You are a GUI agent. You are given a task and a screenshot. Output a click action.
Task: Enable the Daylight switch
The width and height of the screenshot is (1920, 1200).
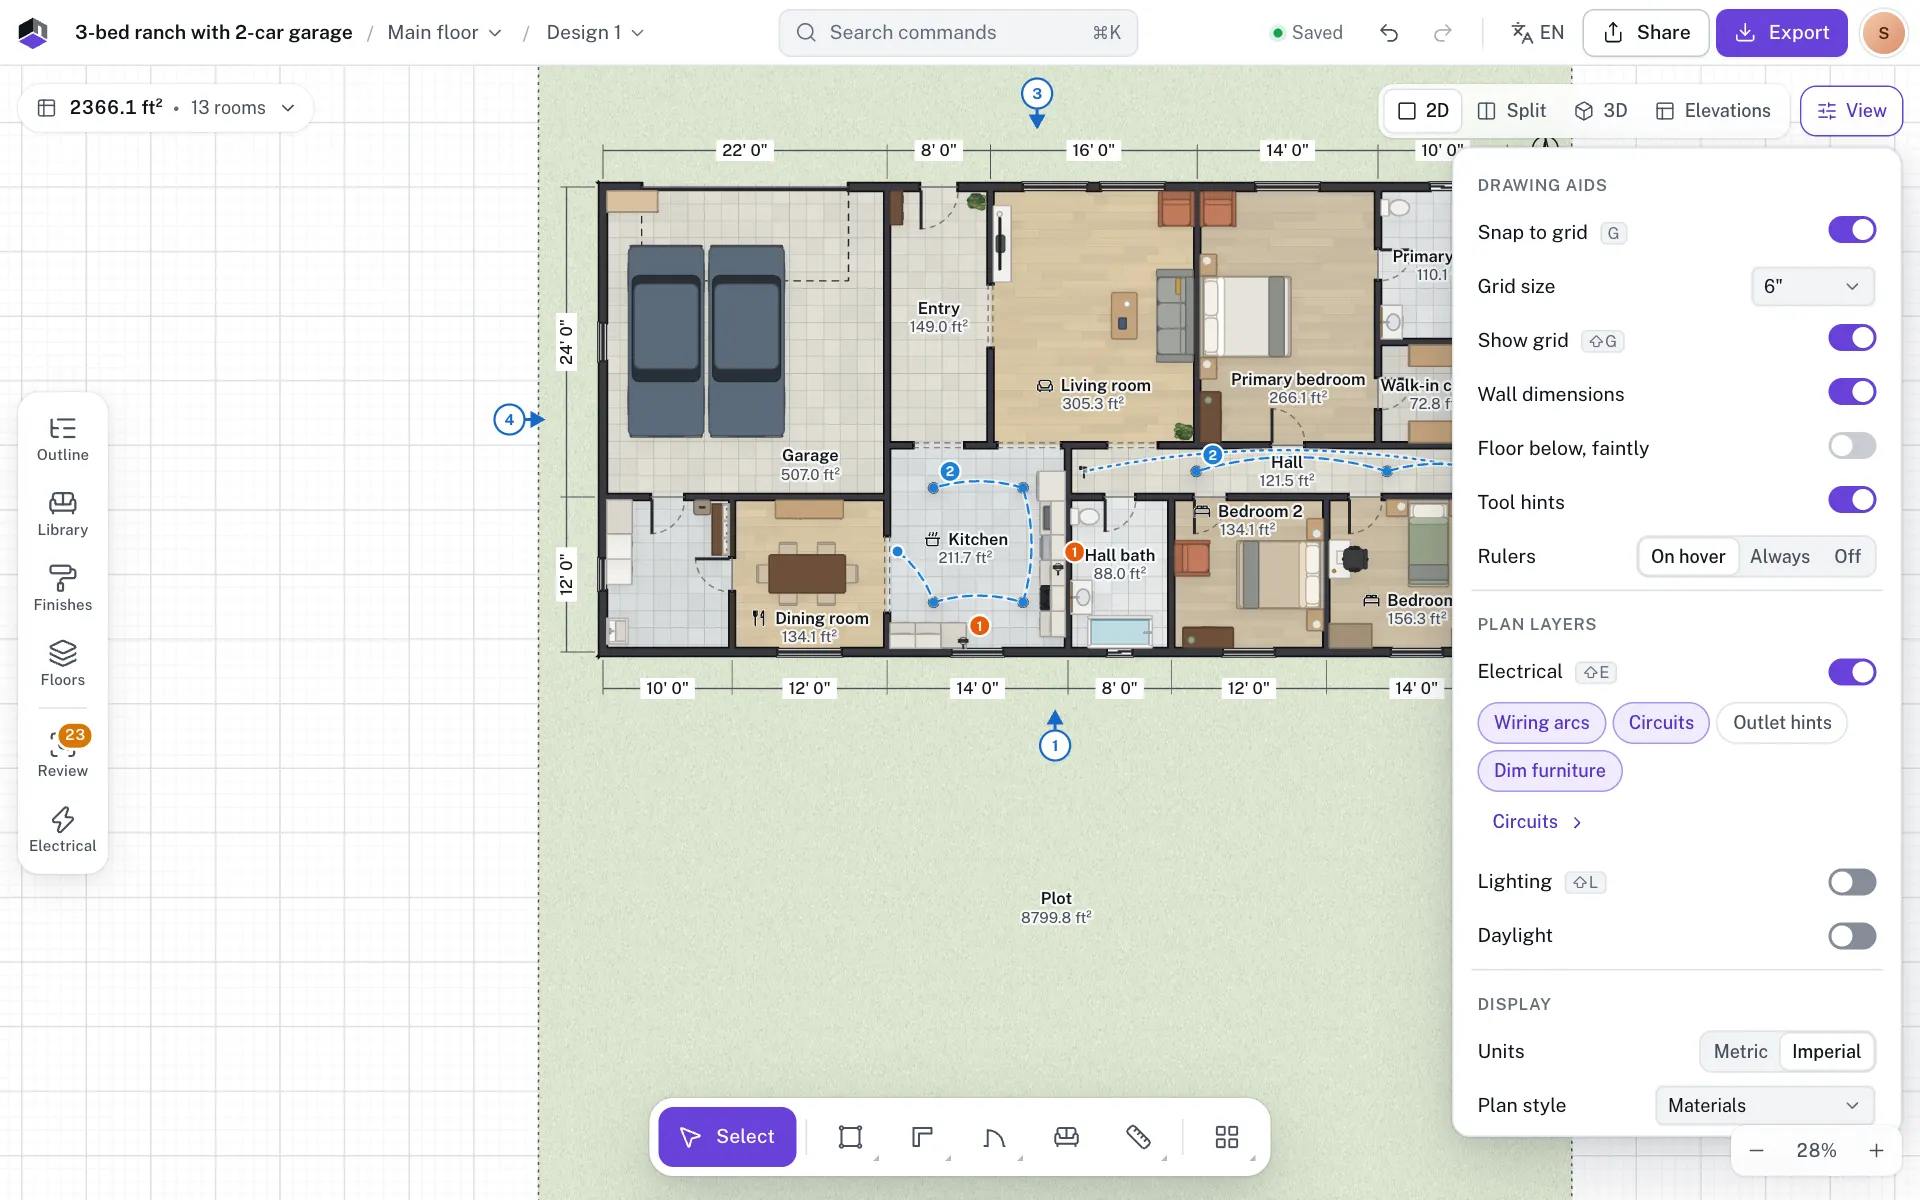[1852, 936]
